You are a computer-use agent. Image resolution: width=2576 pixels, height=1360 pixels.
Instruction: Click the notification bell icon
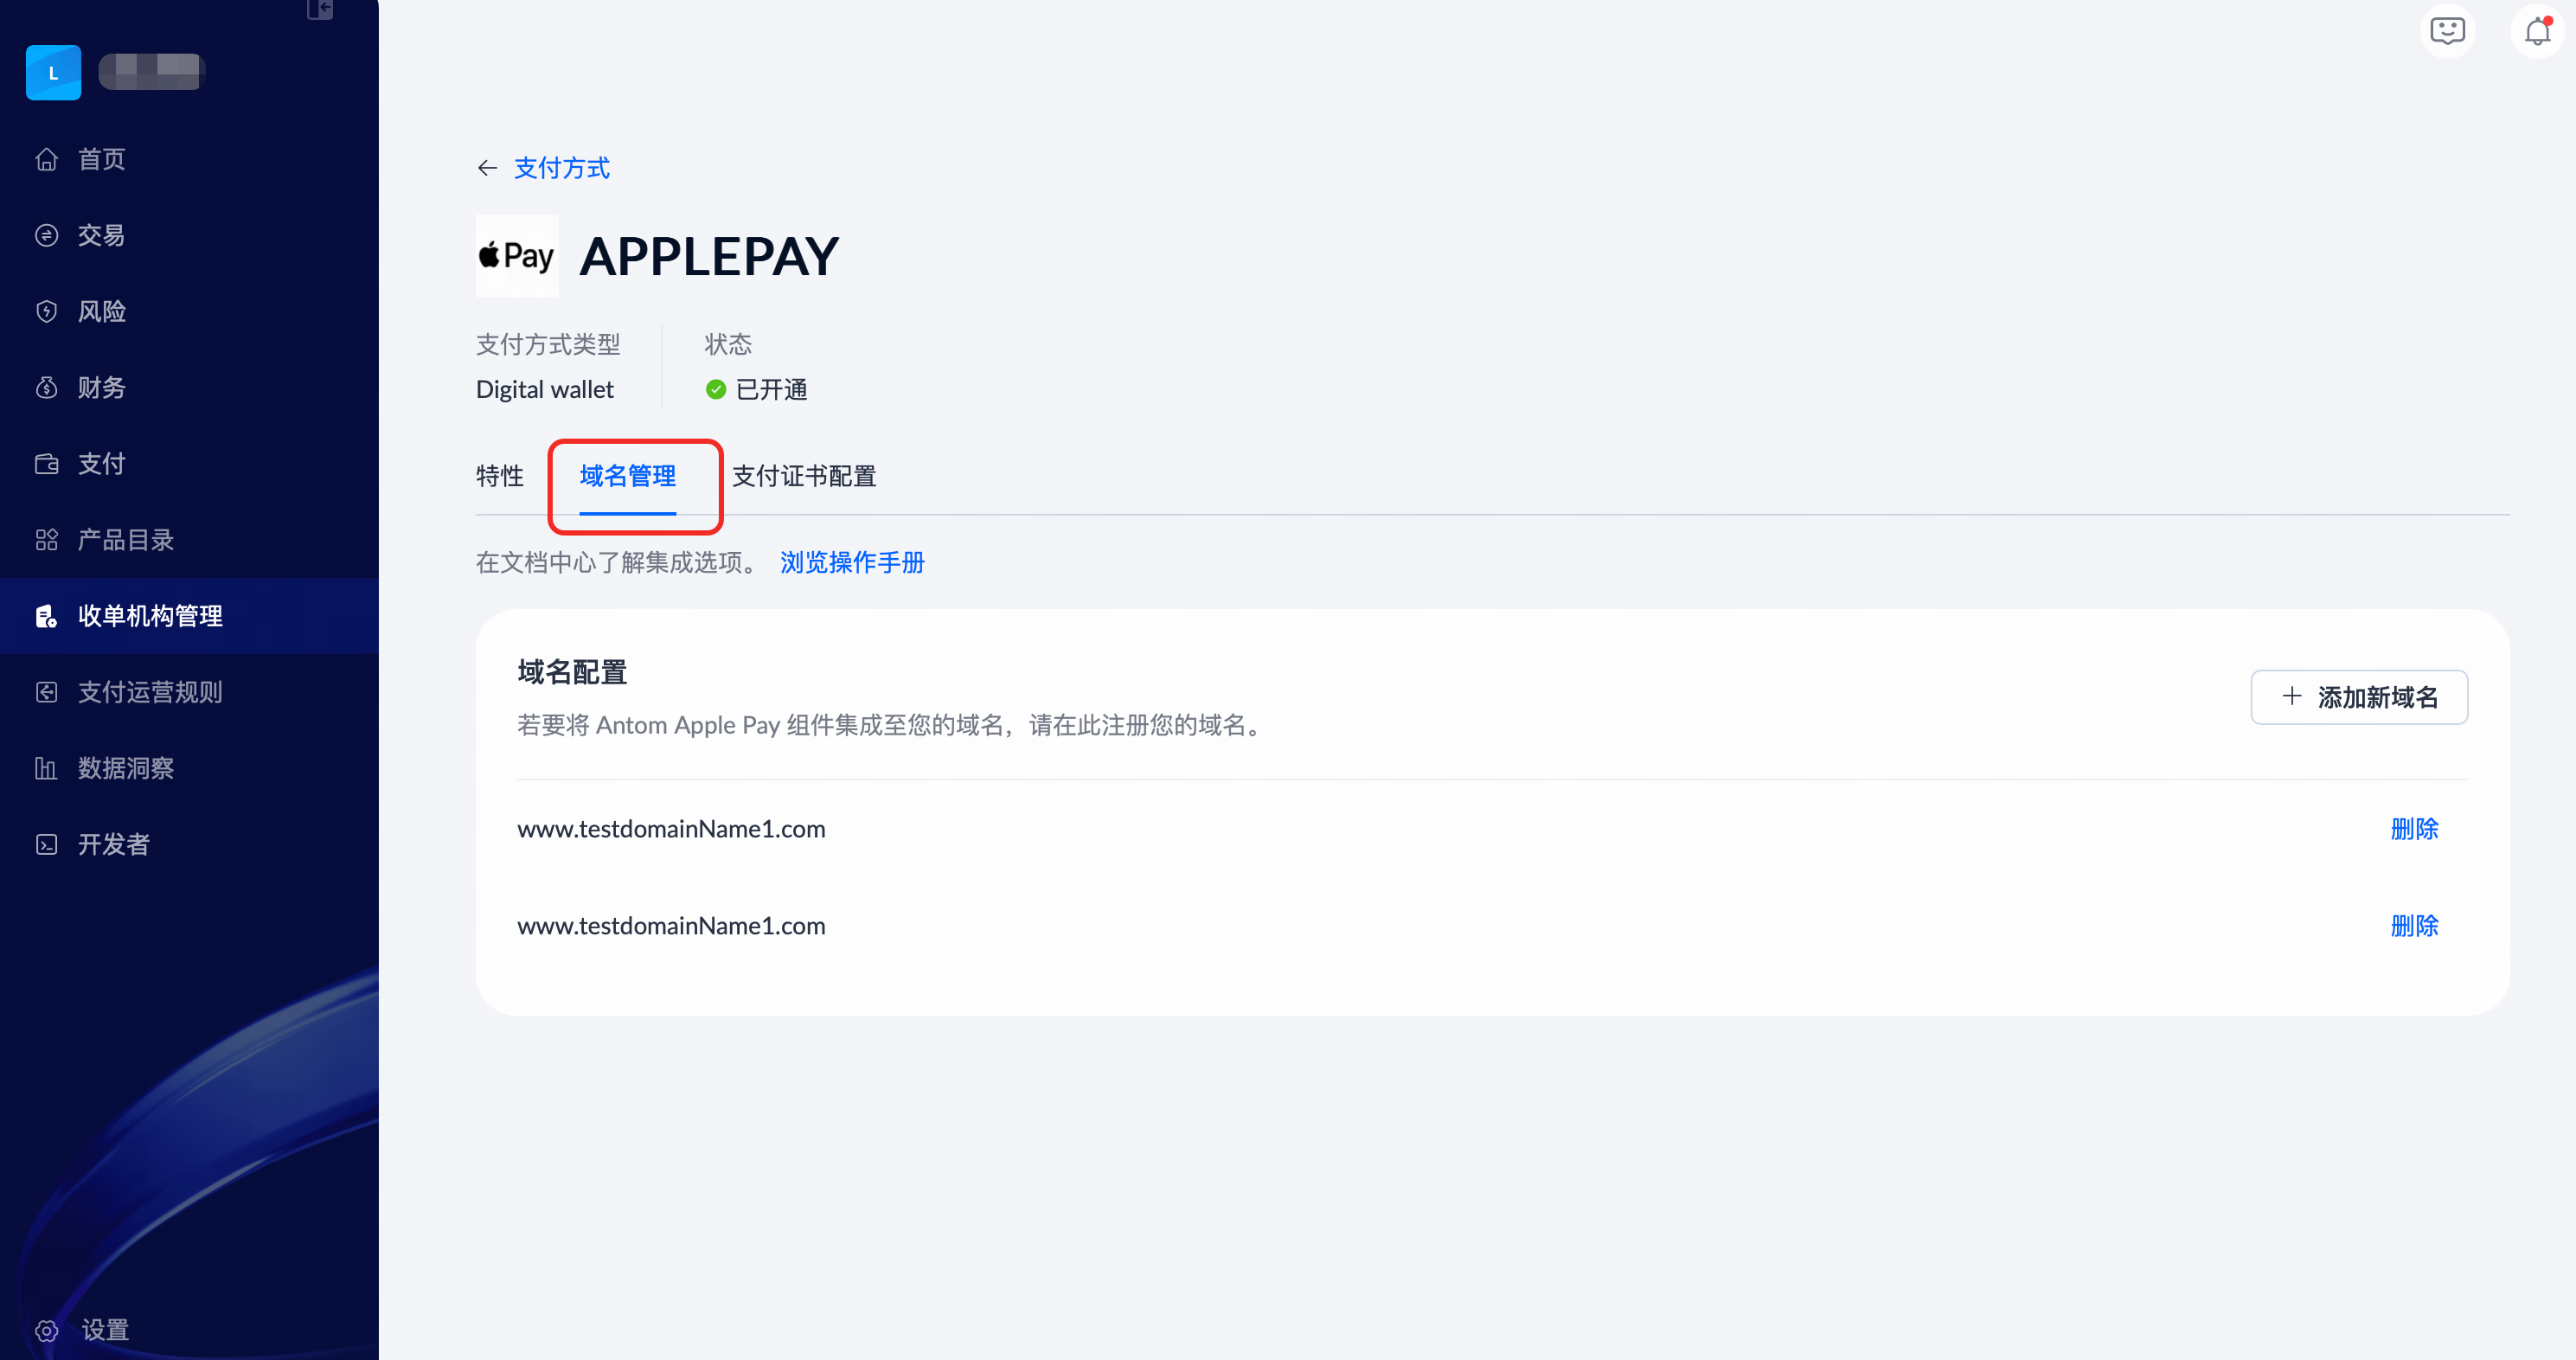2537,32
